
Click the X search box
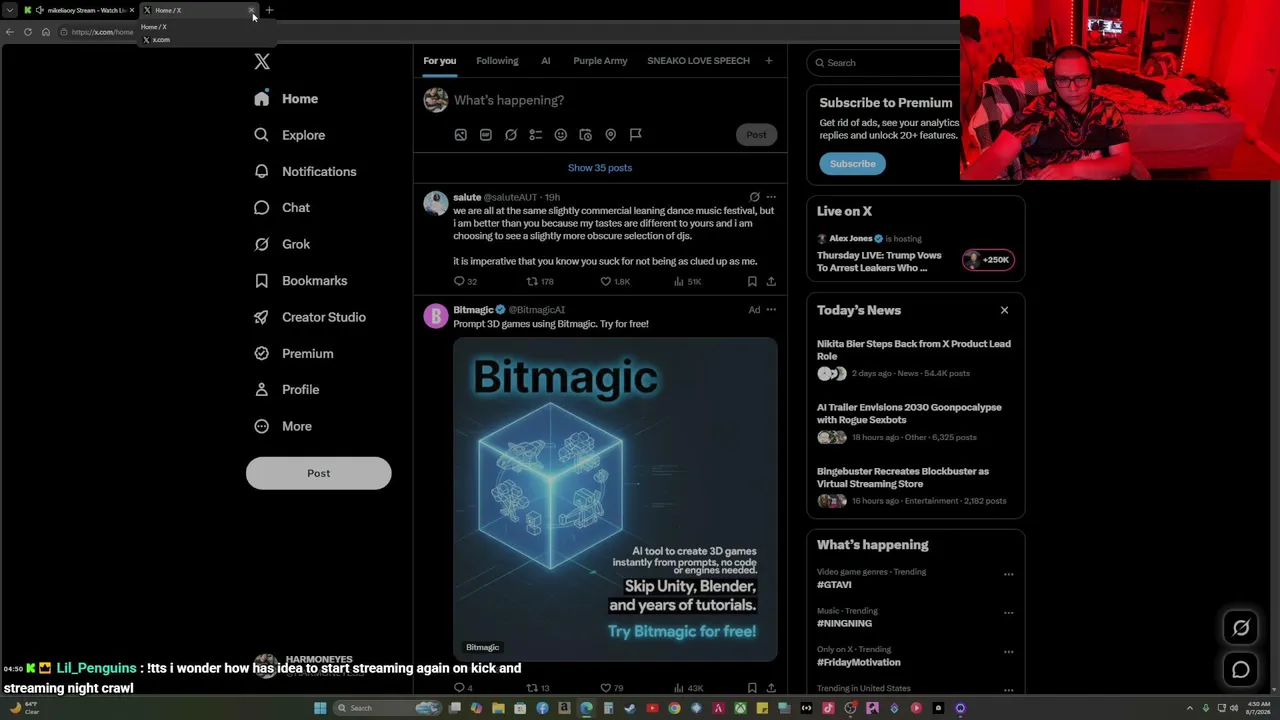click(884, 63)
